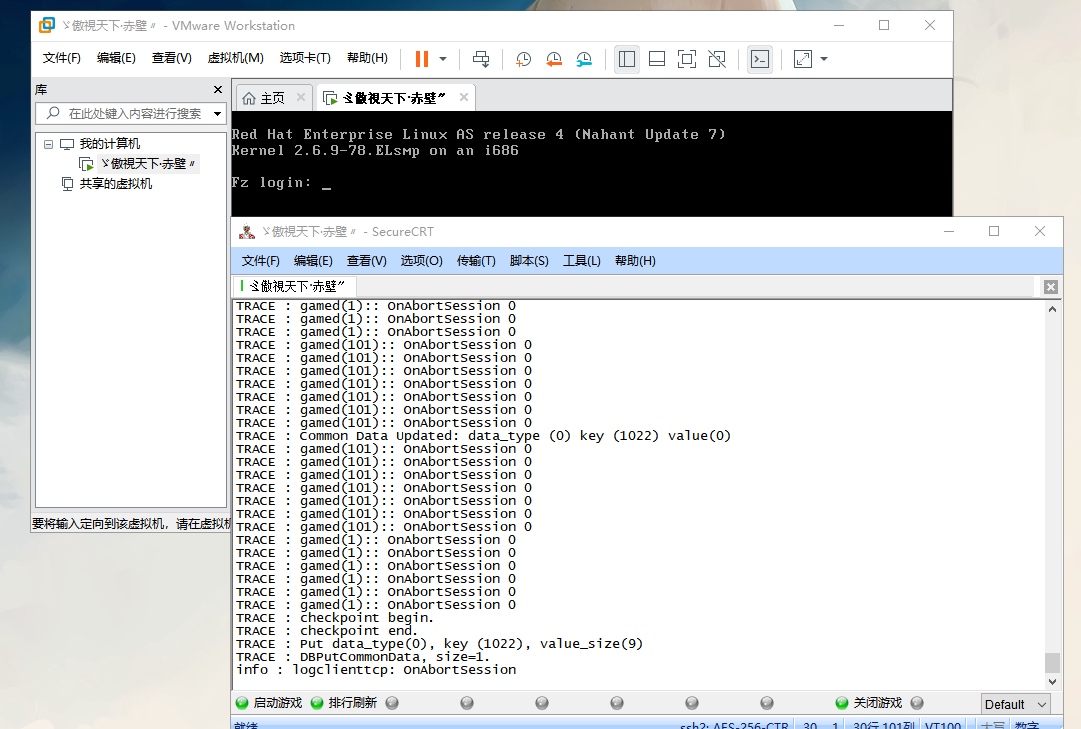Open VMware 帮助(H) menu
The width and height of the screenshot is (1081, 729).
point(367,58)
